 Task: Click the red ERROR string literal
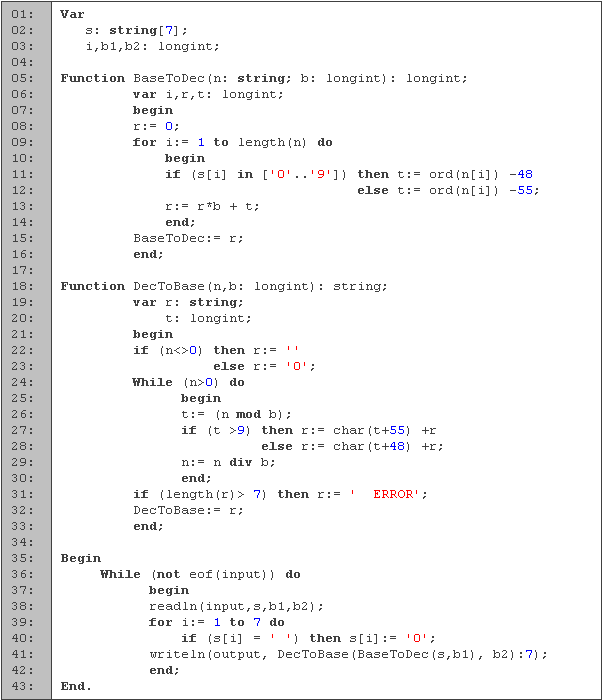(x=385, y=495)
